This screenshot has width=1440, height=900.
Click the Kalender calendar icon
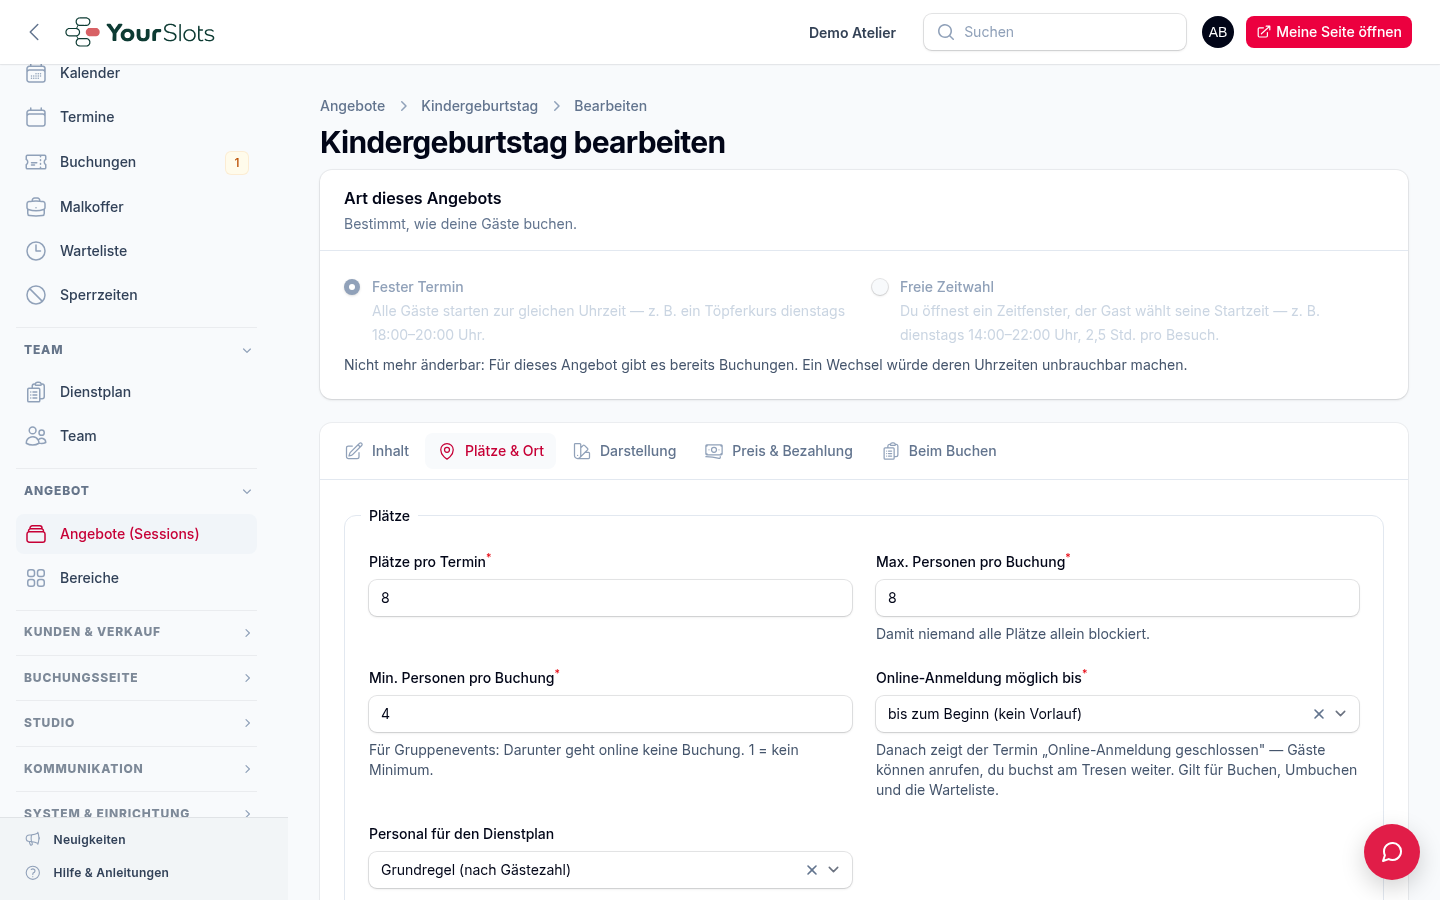tap(36, 73)
